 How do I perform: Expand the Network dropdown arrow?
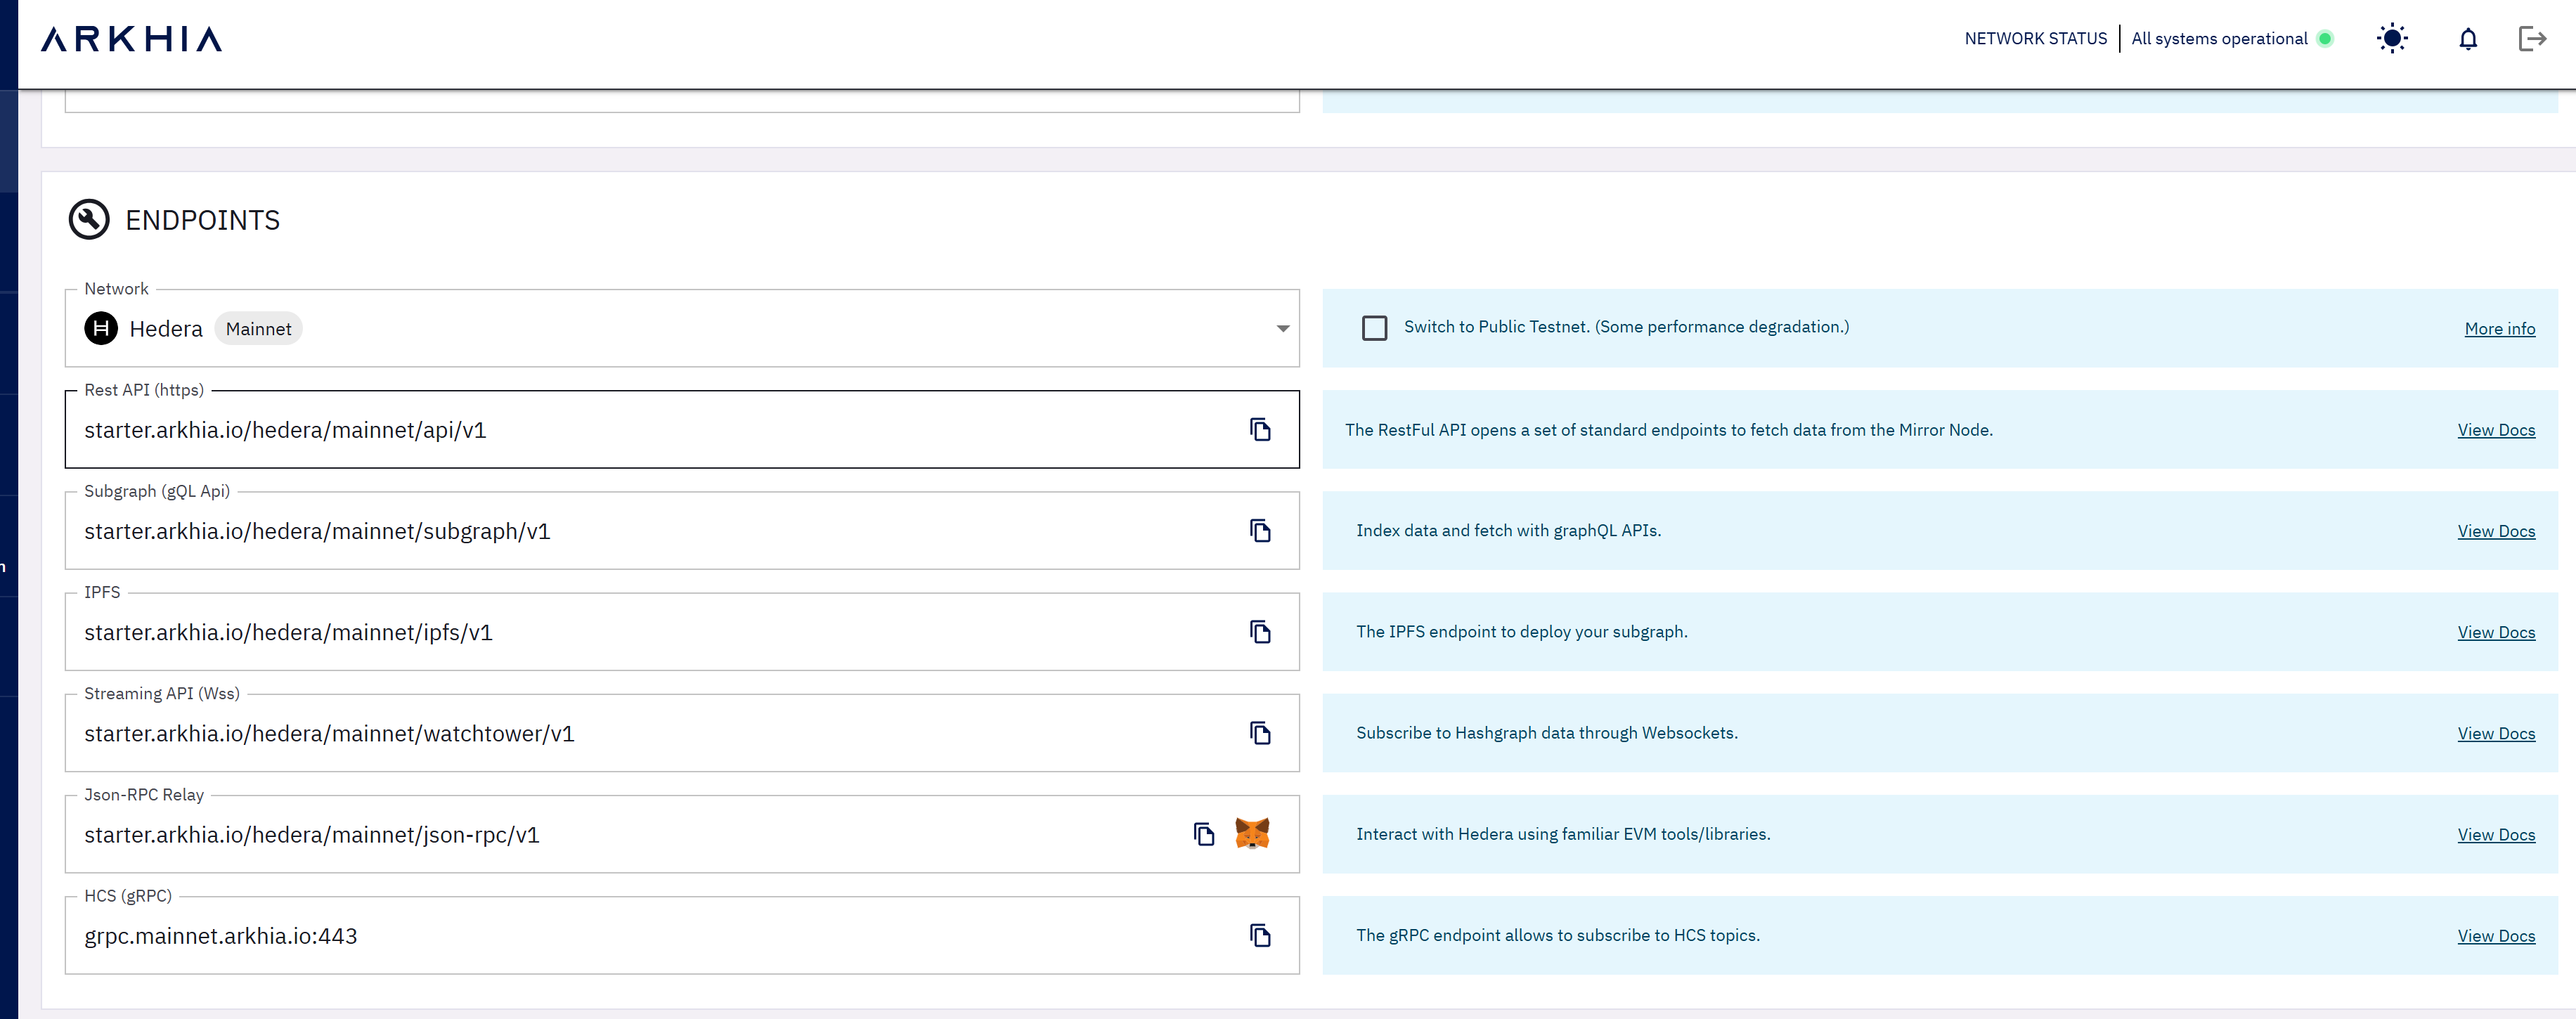[x=1283, y=329]
